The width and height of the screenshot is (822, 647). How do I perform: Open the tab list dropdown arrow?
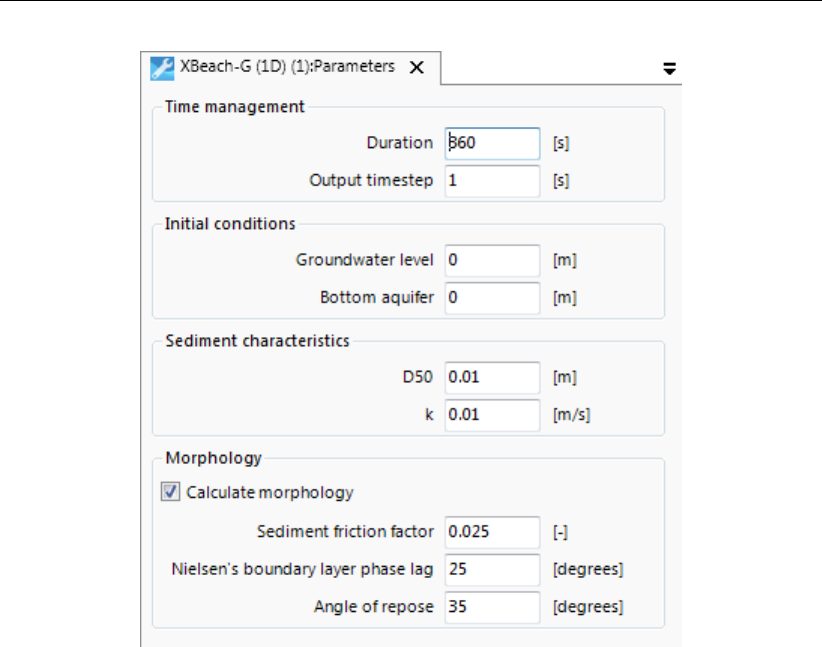(x=669, y=69)
